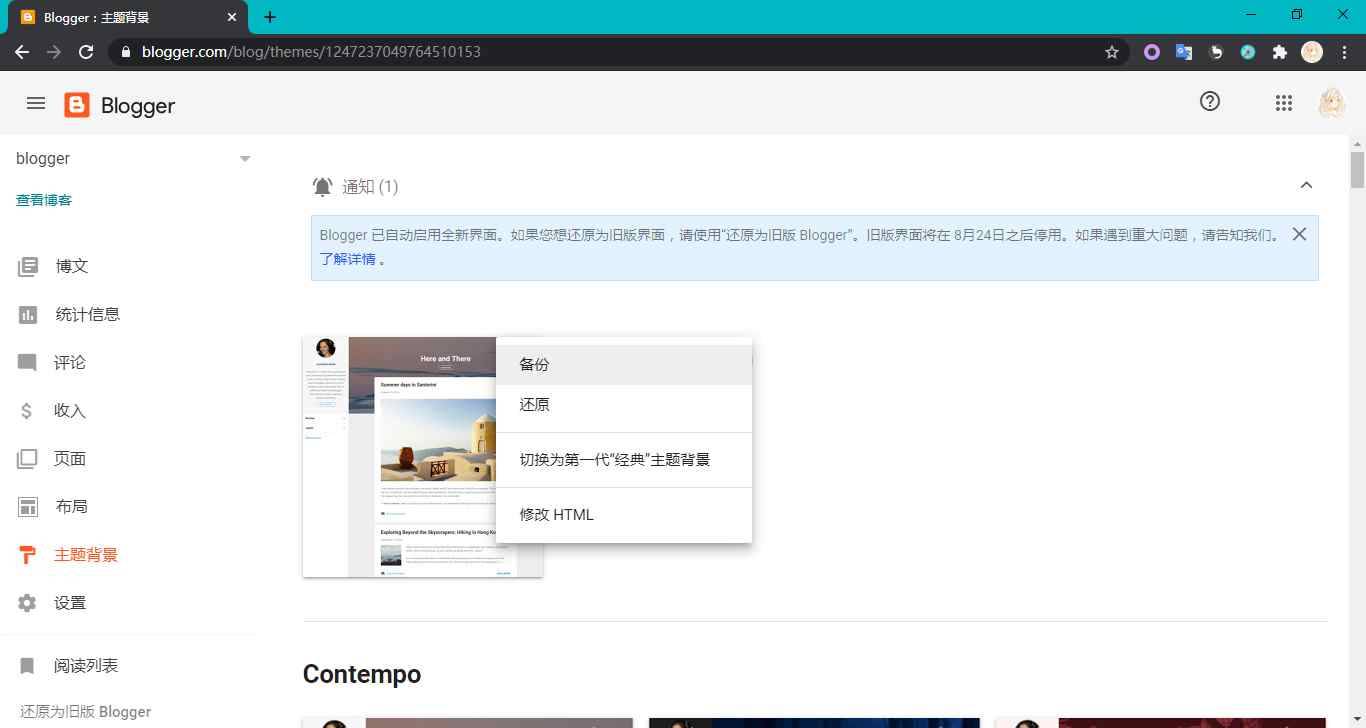Open 布局 in the sidebar
The image size is (1366, 728).
pos(72,507)
